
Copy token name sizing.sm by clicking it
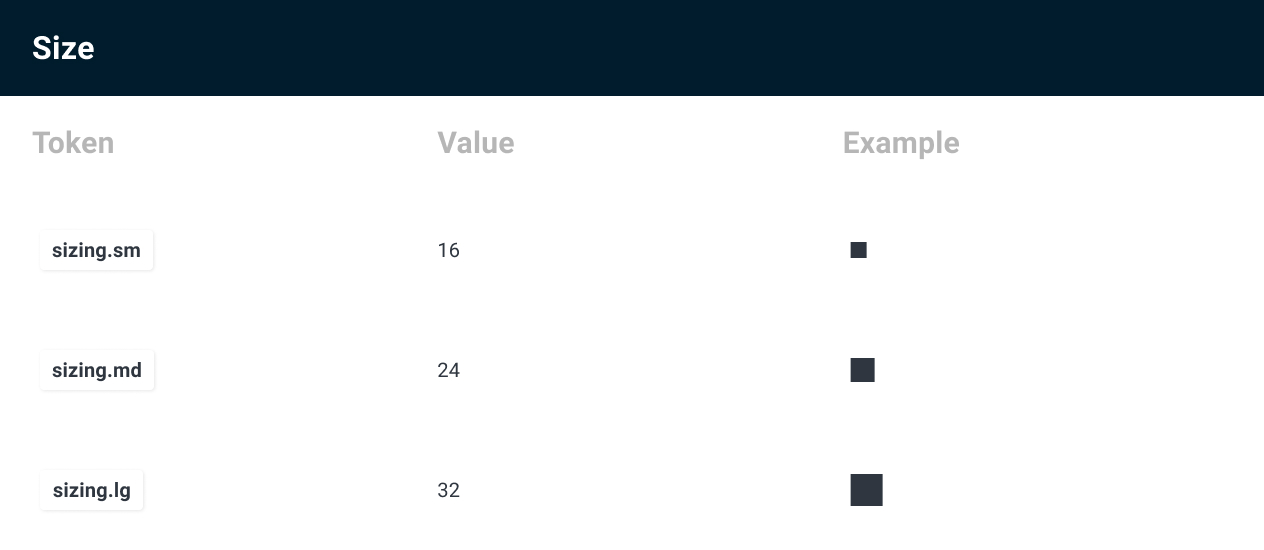96,250
